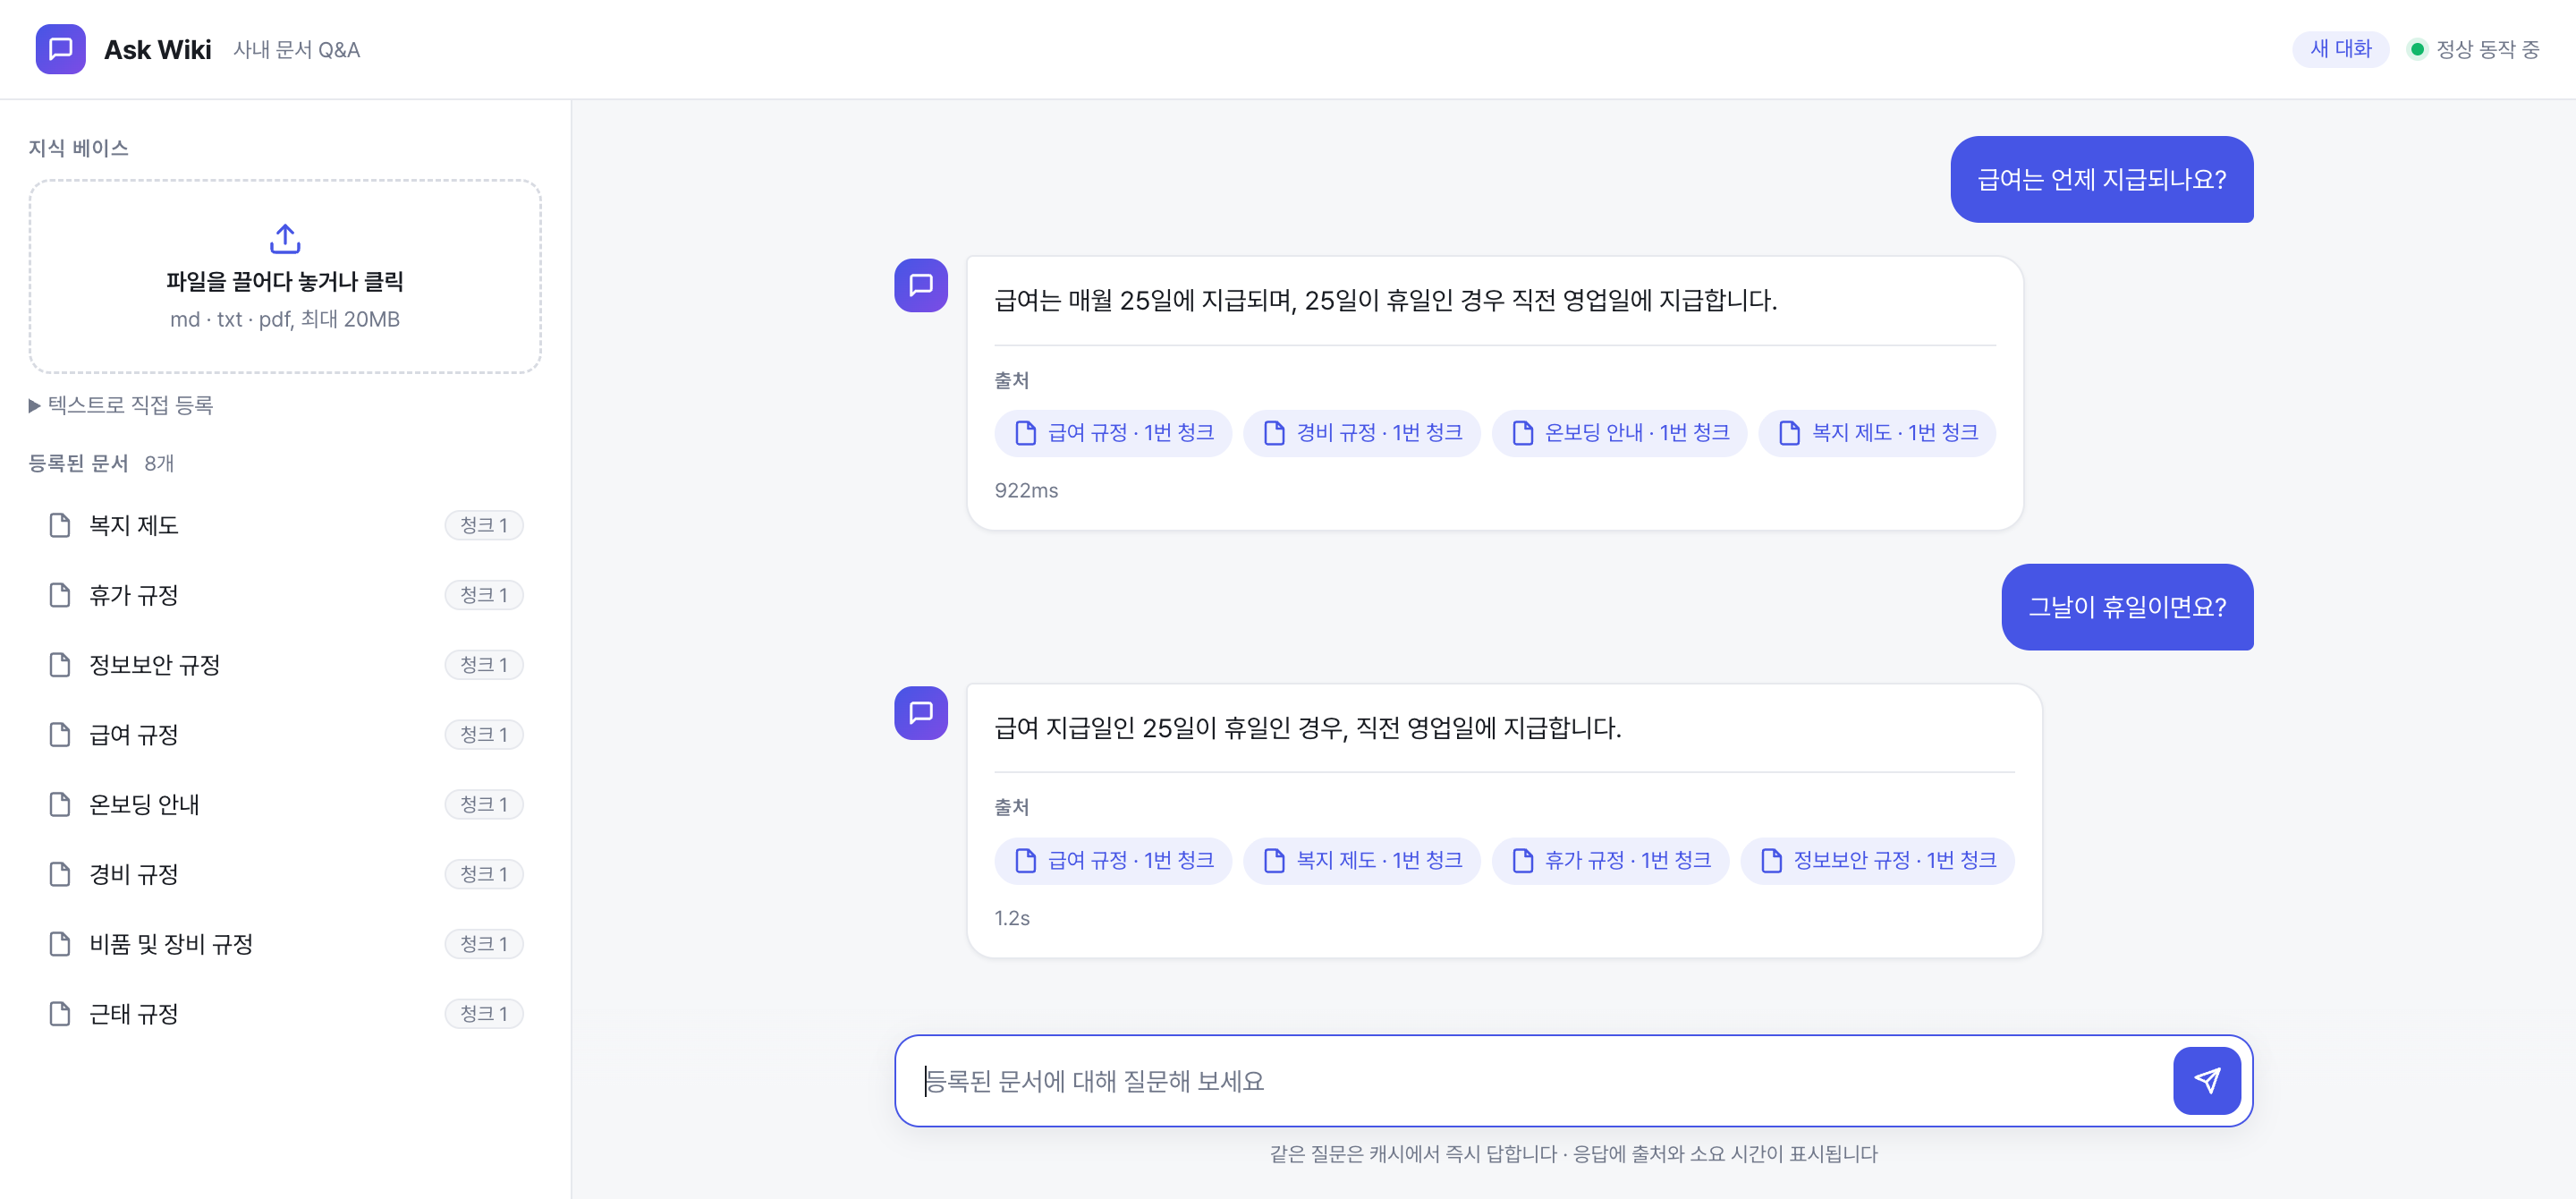This screenshot has height=1199, width=2576.
Task: Select the 온보딩 안내 document in sidebar
Action: (x=285, y=804)
